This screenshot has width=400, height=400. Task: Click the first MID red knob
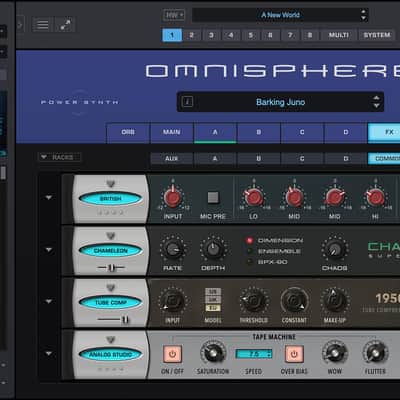click(294, 197)
